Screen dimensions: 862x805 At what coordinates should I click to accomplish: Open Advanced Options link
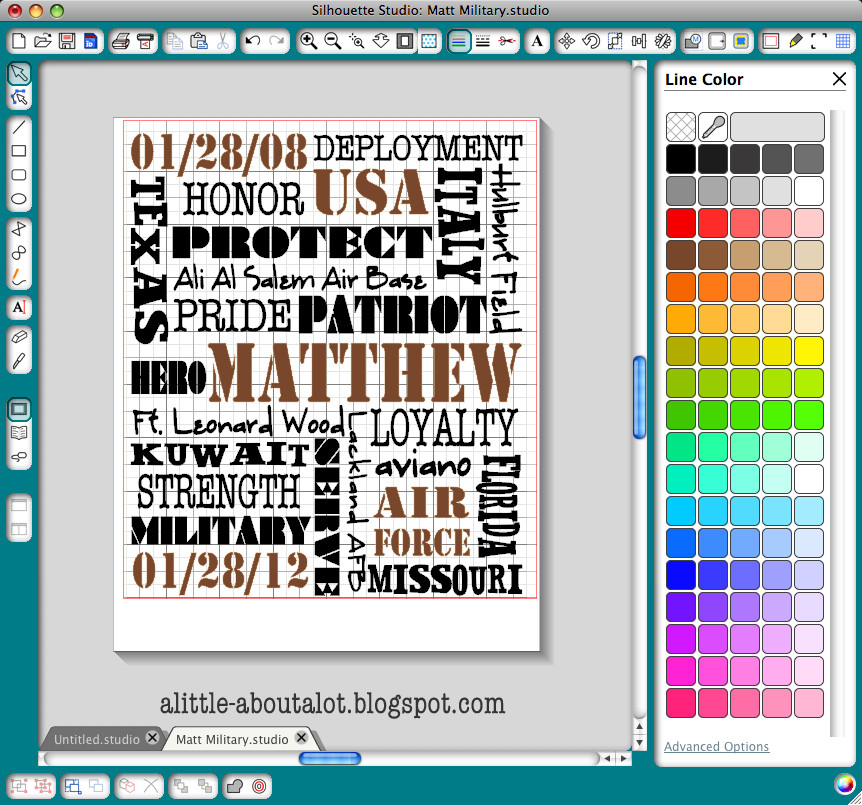716,747
